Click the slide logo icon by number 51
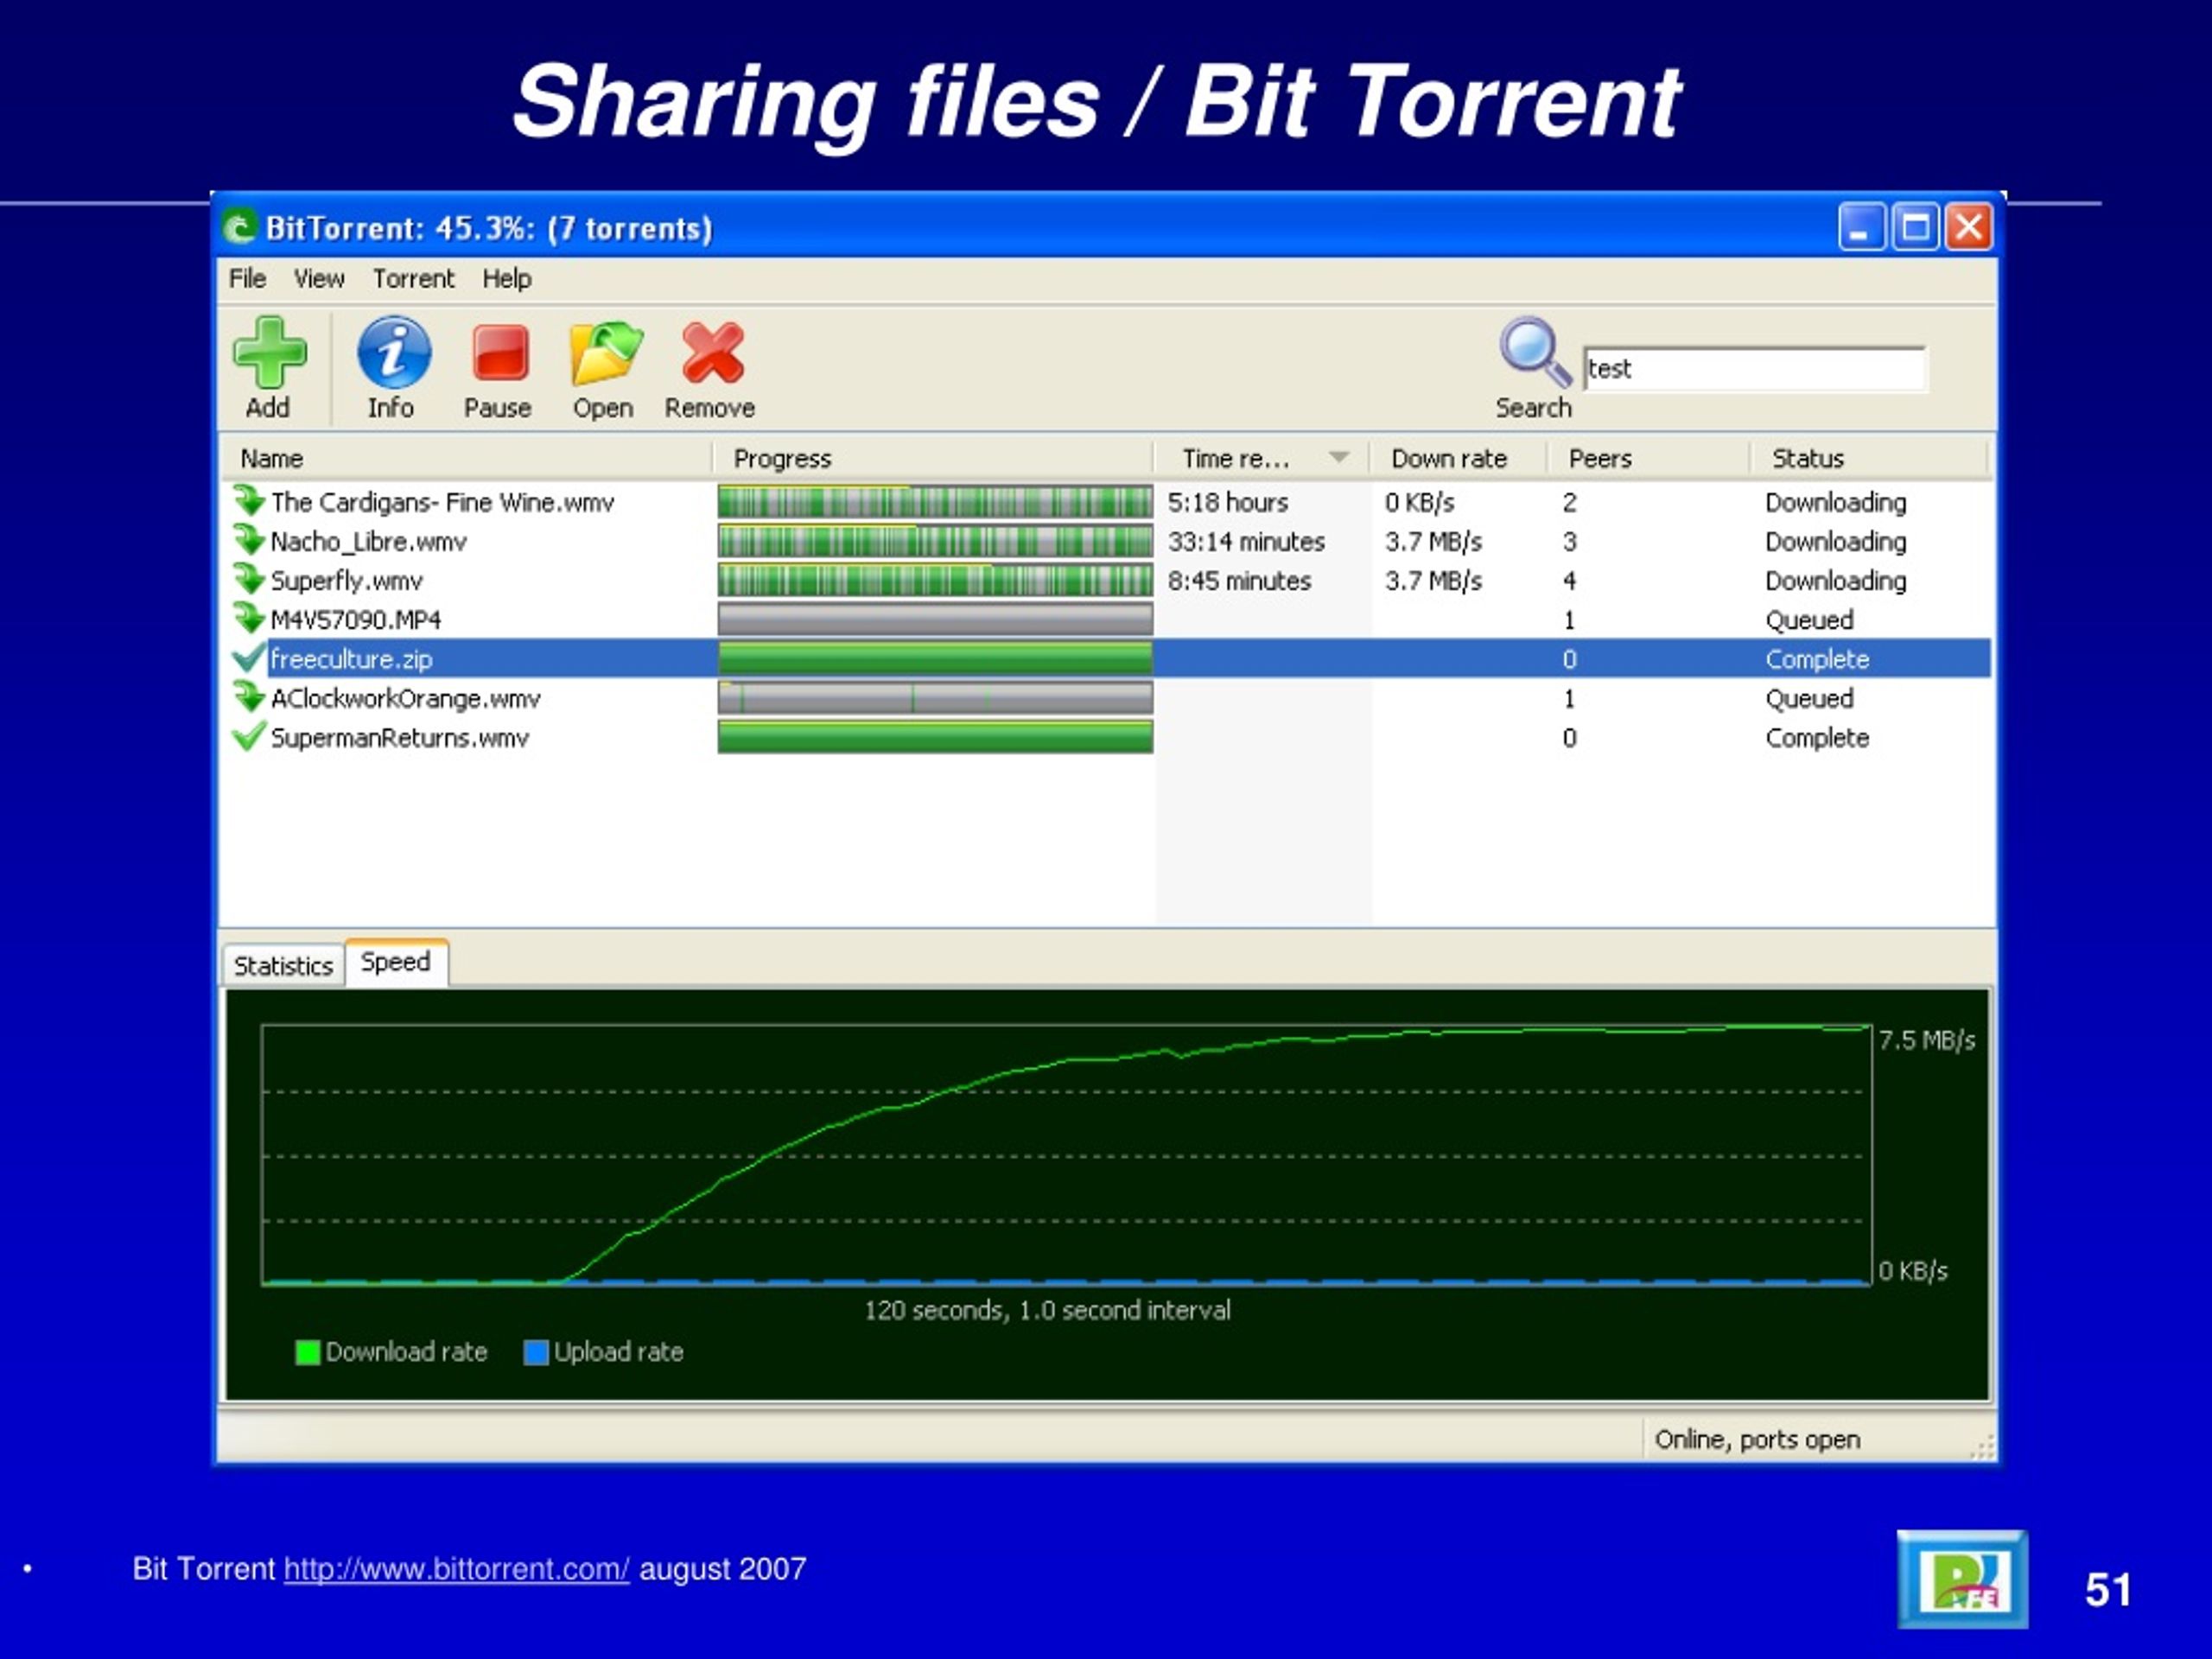 tap(1962, 1579)
